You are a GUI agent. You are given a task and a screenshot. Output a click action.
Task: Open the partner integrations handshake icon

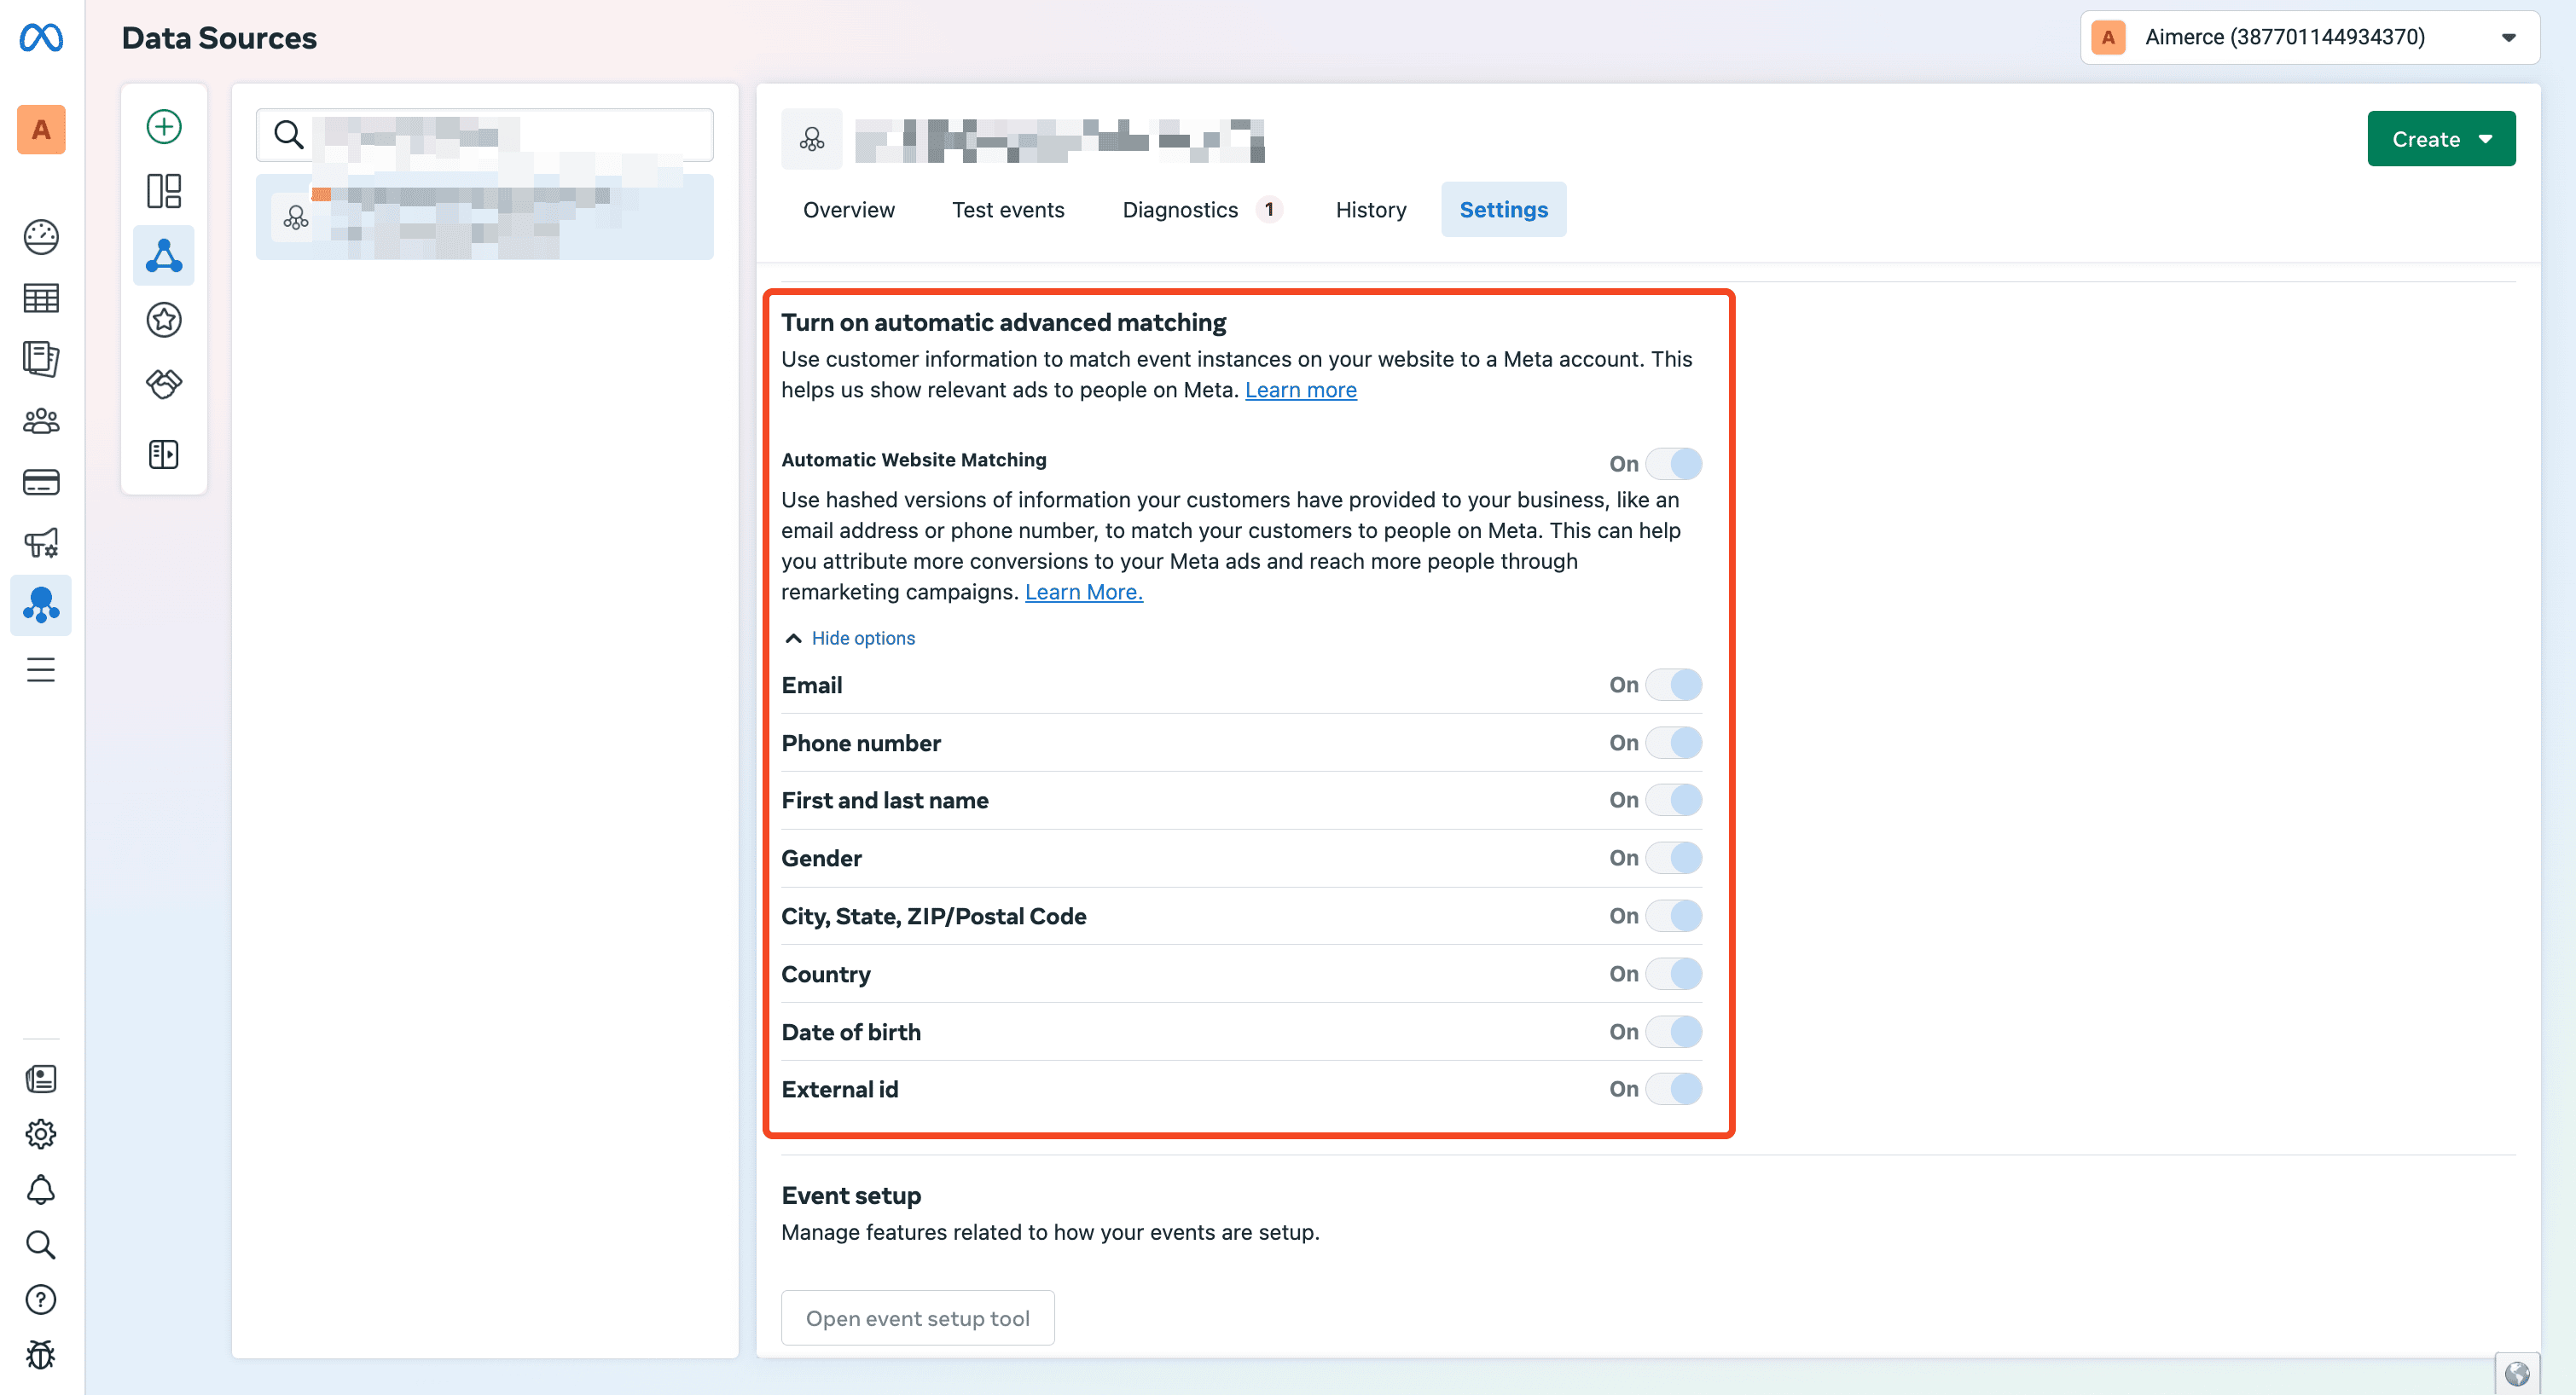164,384
